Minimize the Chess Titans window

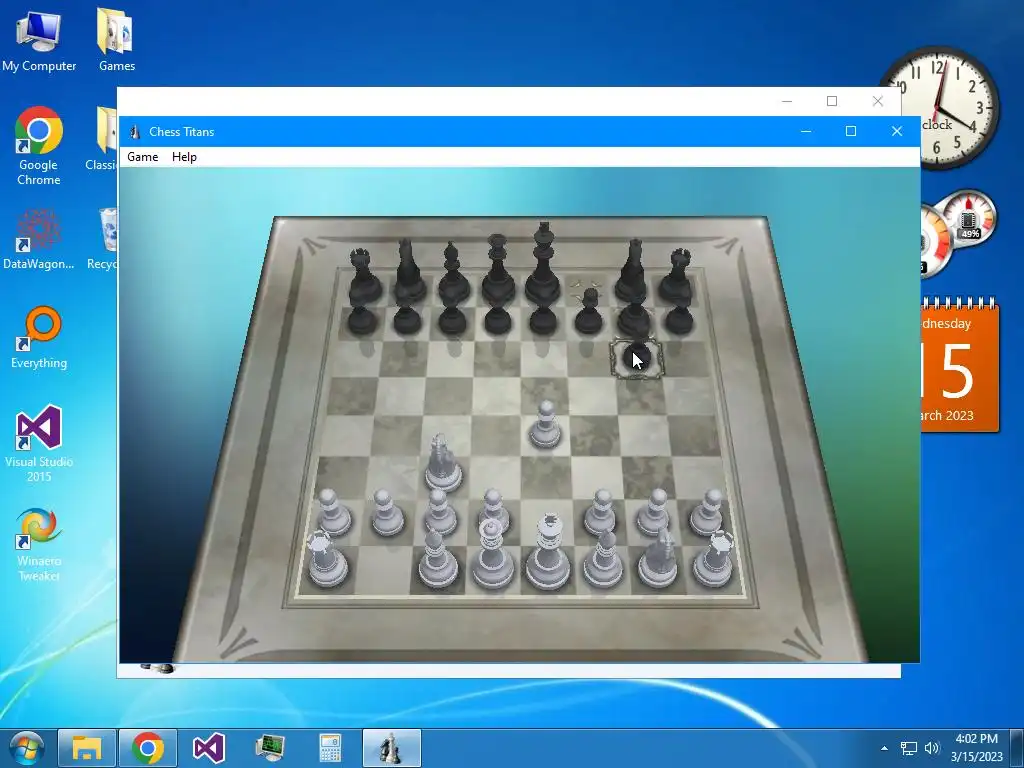[x=806, y=131]
